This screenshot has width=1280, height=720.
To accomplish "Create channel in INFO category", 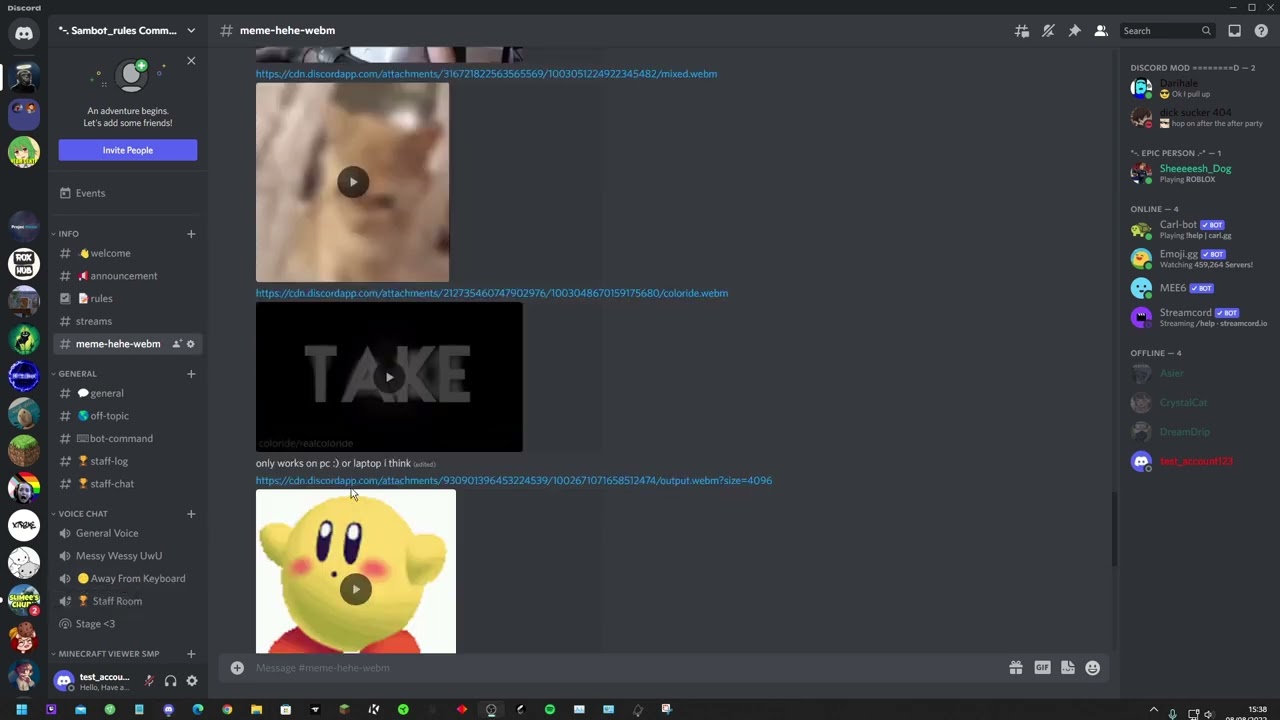I will pos(191,234).
